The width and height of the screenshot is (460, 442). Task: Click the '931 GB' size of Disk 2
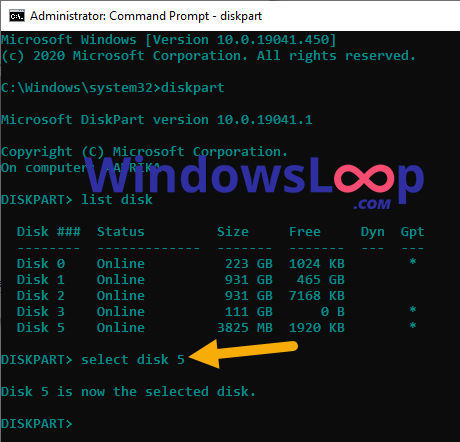pyautogui.click(x=249, y=296)
